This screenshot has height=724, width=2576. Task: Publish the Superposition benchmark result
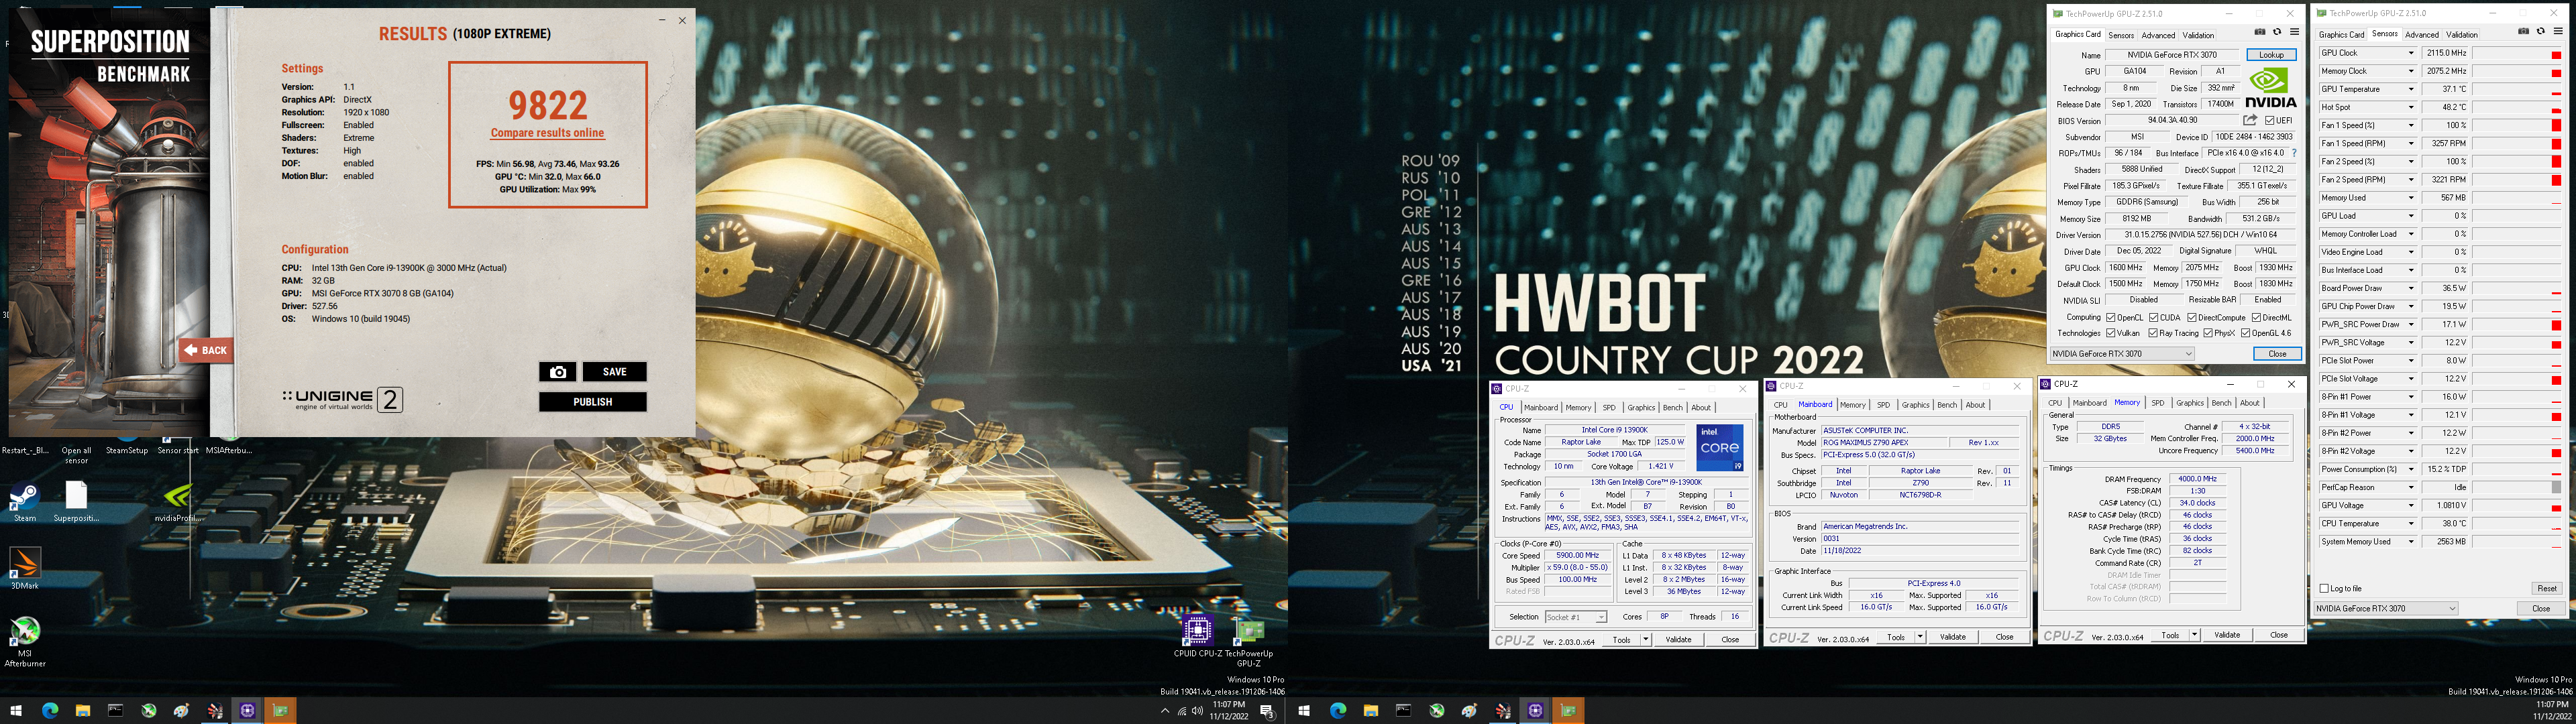(592, 402)
